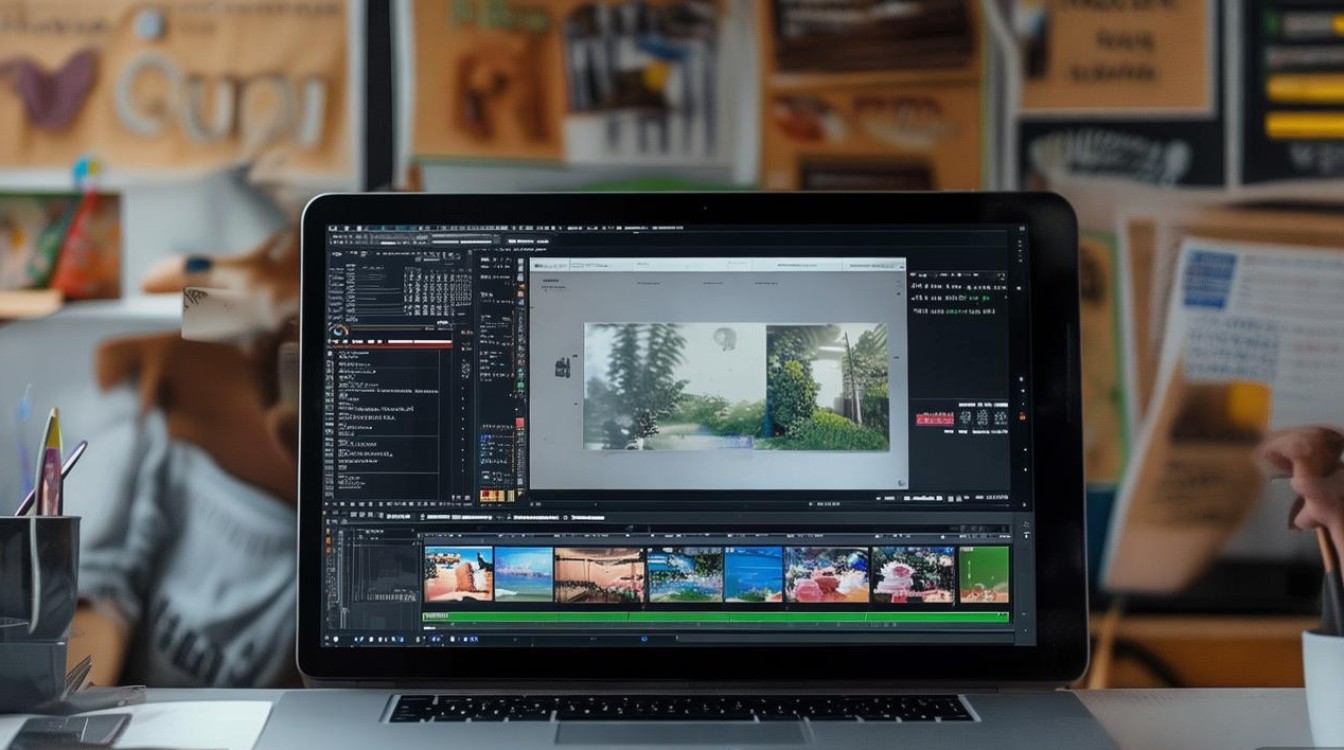
Task: Click the red button in the right side panel
Action: [934, 418]
